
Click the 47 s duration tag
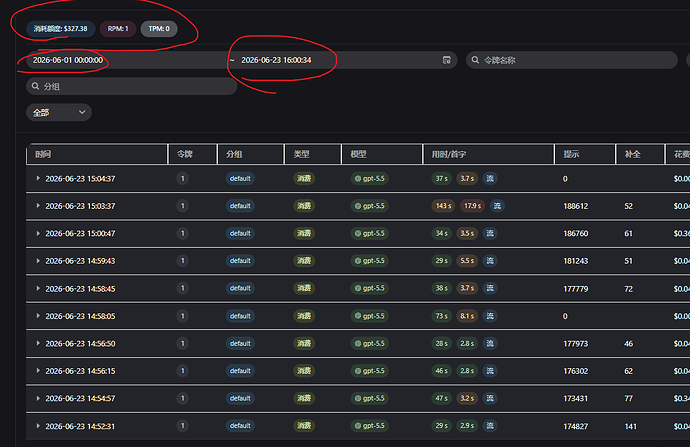(x=441, y=398)
